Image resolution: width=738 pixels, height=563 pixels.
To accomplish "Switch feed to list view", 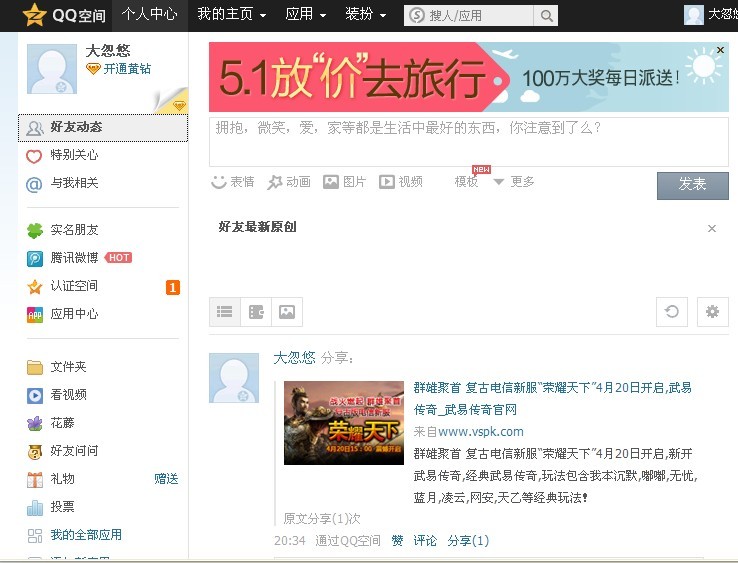I will 225,312.
